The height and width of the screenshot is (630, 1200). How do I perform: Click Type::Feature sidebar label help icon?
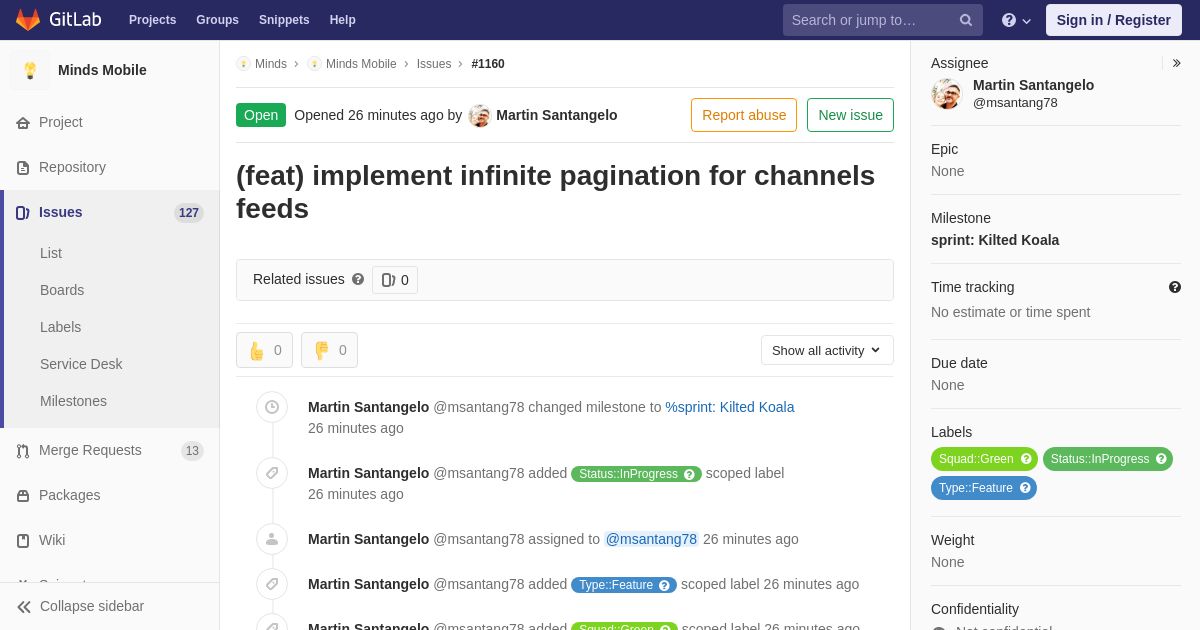click(1025, 488)
